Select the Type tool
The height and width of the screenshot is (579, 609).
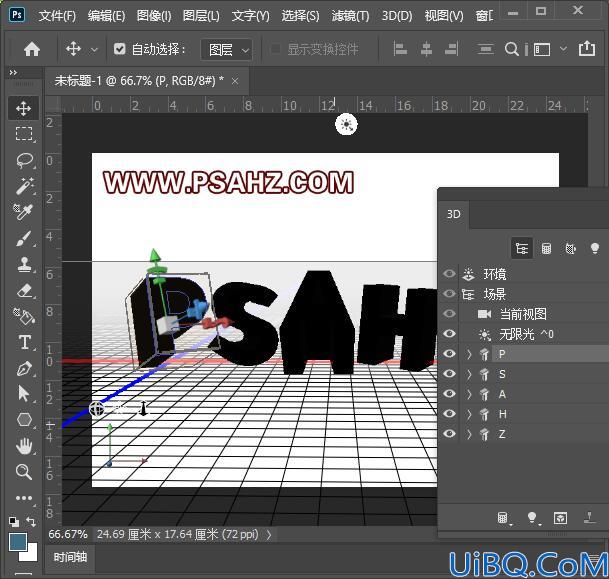(24, 342)
